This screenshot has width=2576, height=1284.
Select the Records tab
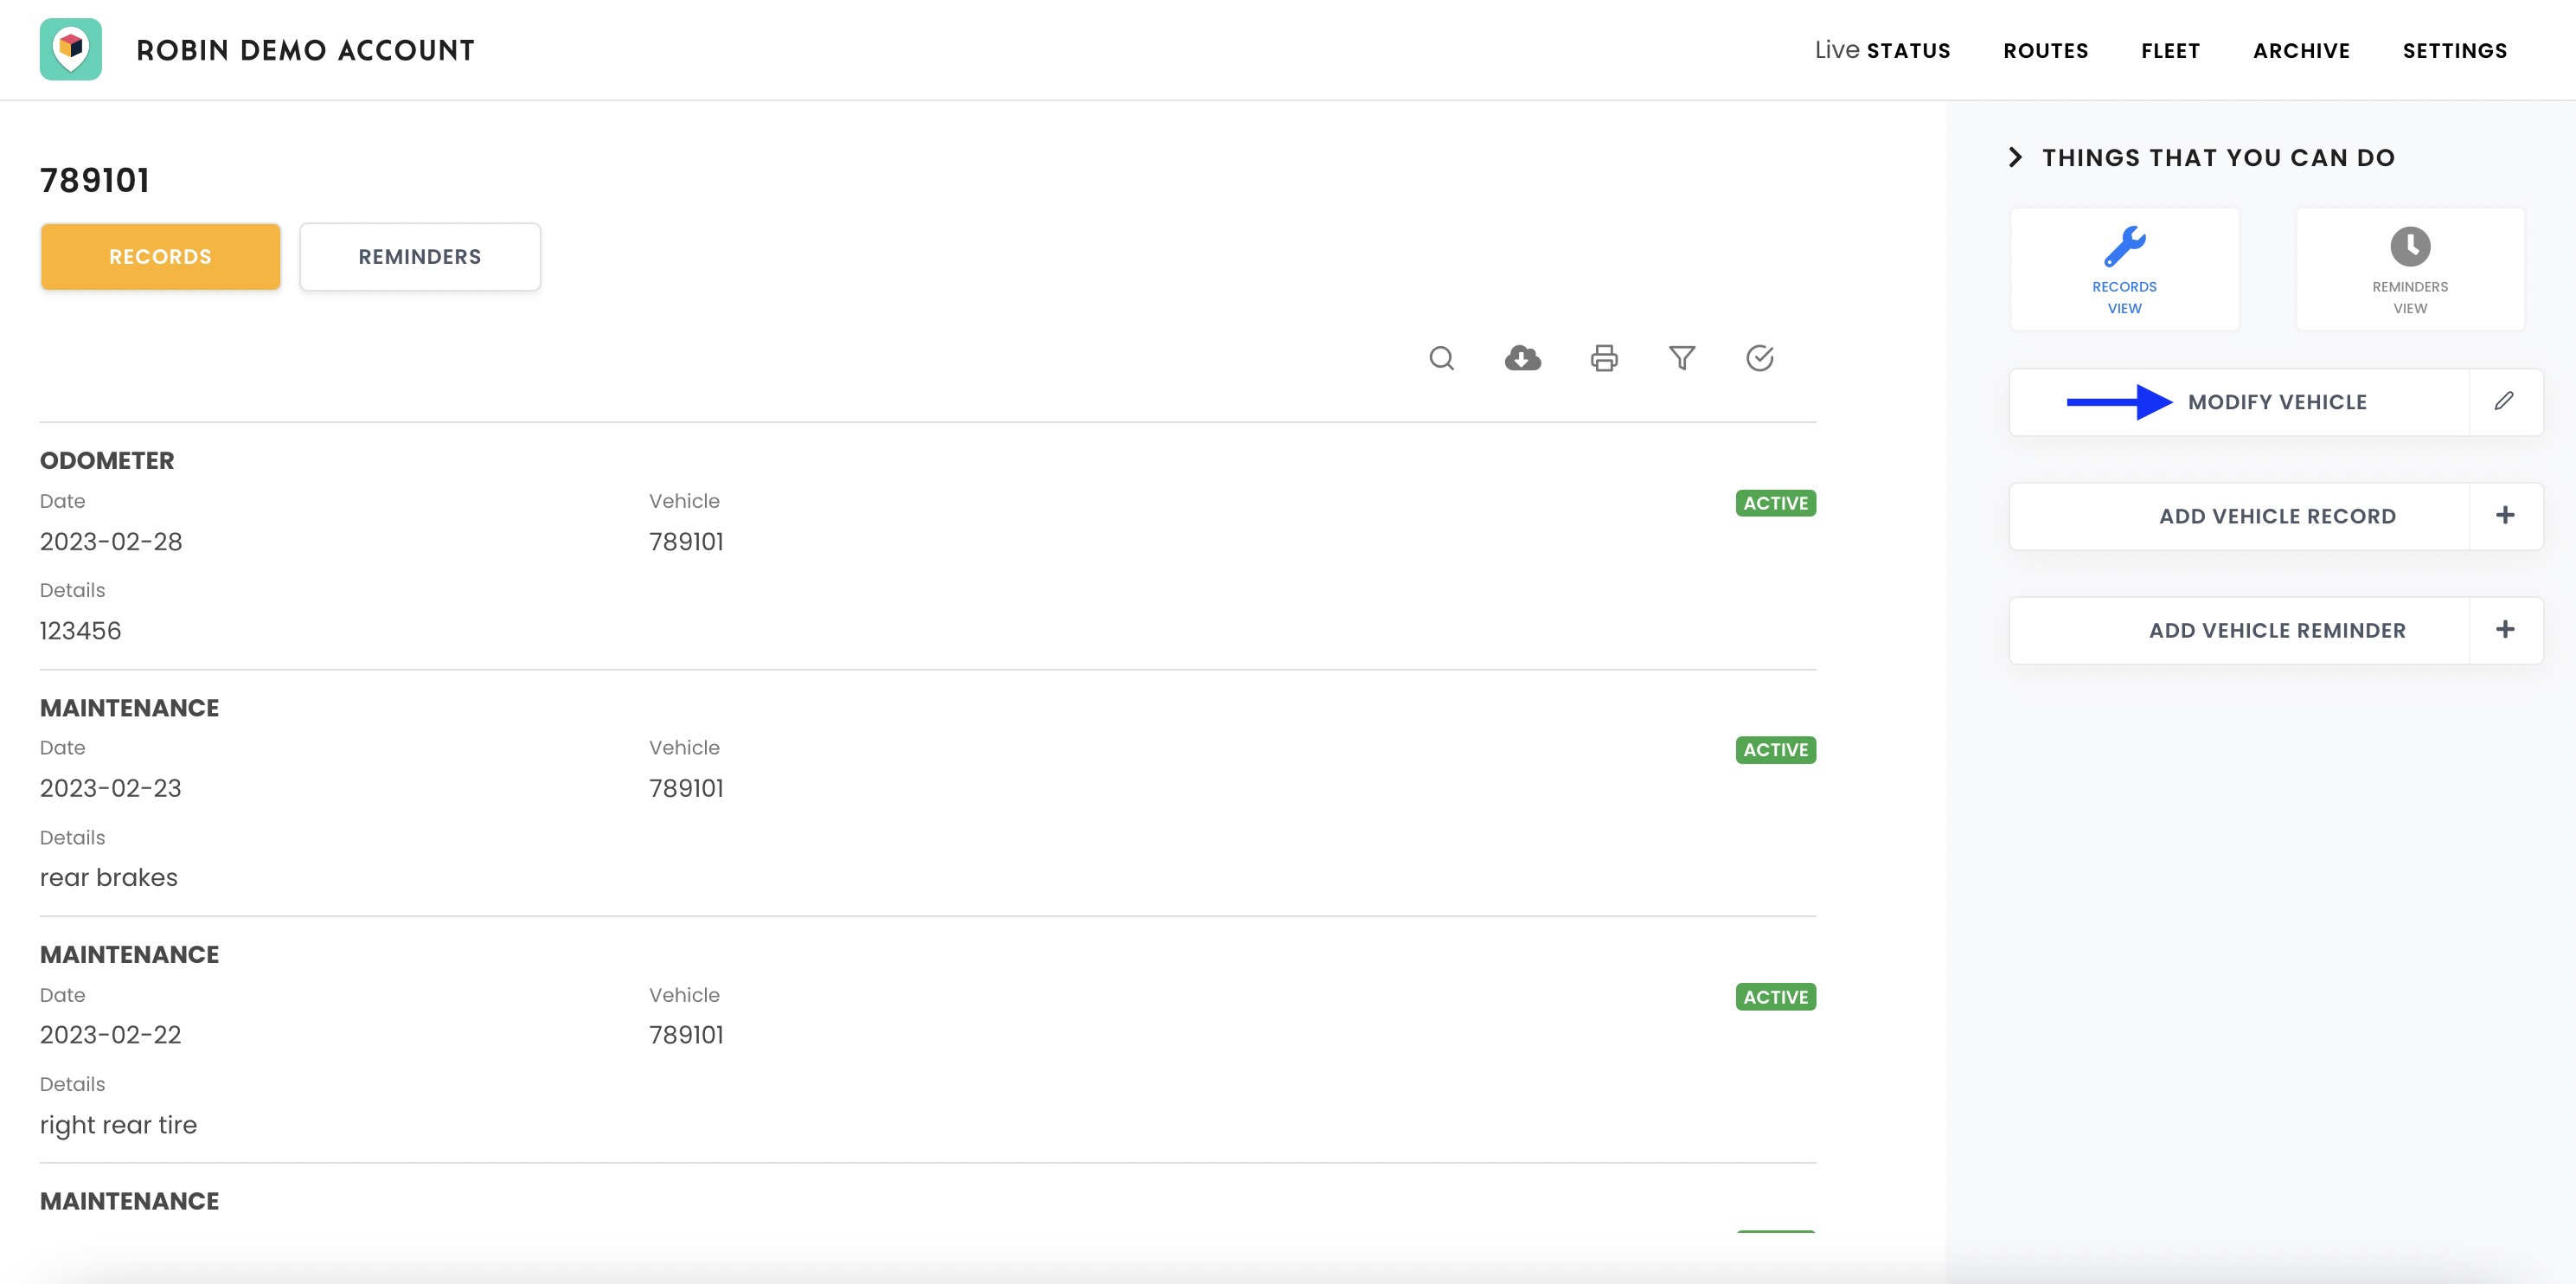160,257
